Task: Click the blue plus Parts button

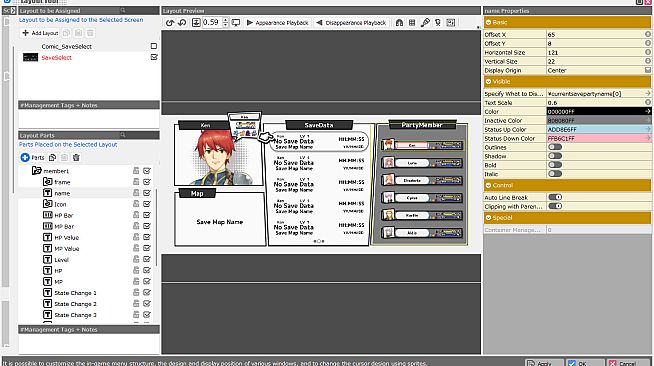Action: click(x=32, y=158)
